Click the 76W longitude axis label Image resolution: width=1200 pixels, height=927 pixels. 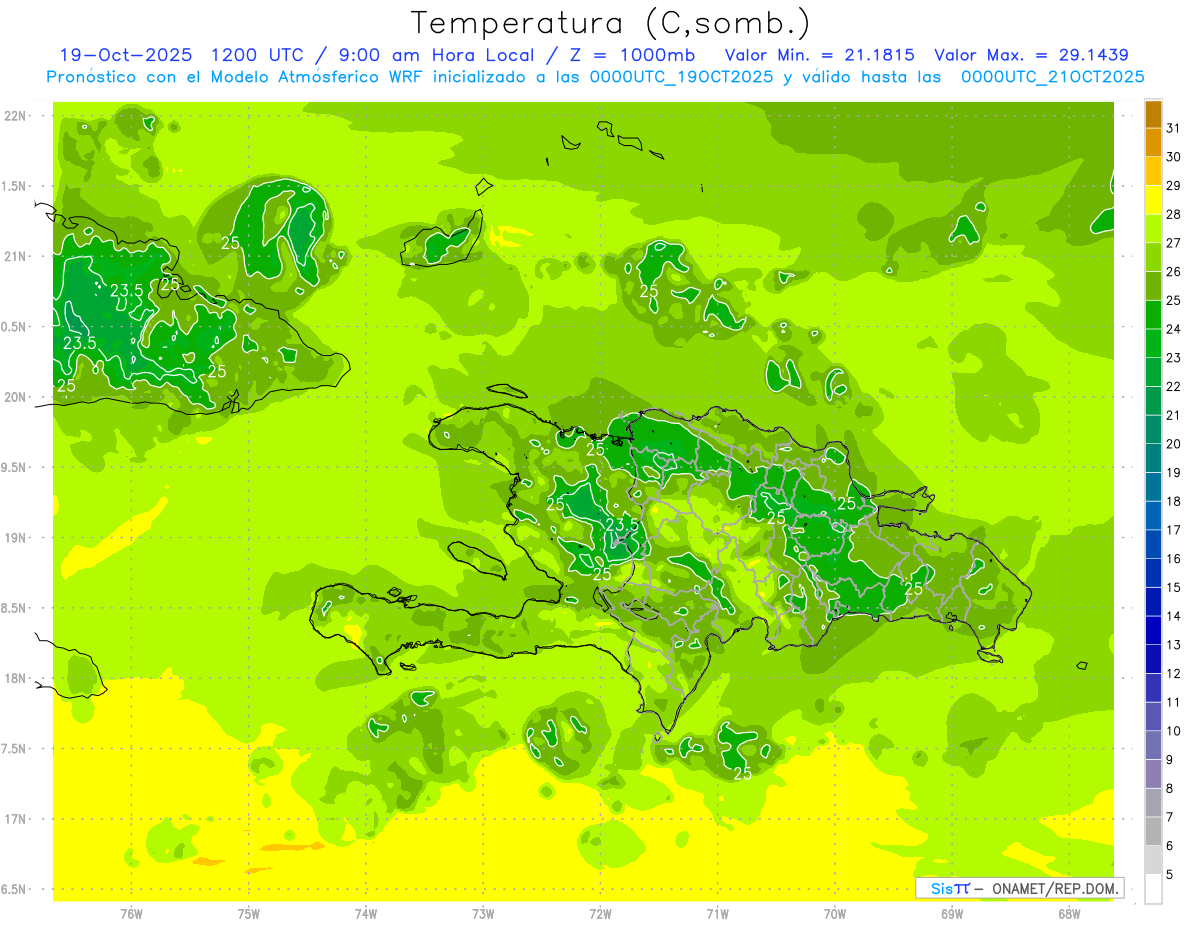[131, 914]
